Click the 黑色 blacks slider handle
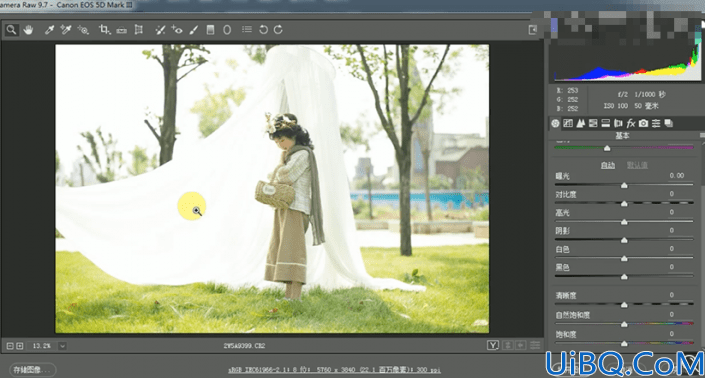This screenshot has height=378, width=705. tap(624, 277)
